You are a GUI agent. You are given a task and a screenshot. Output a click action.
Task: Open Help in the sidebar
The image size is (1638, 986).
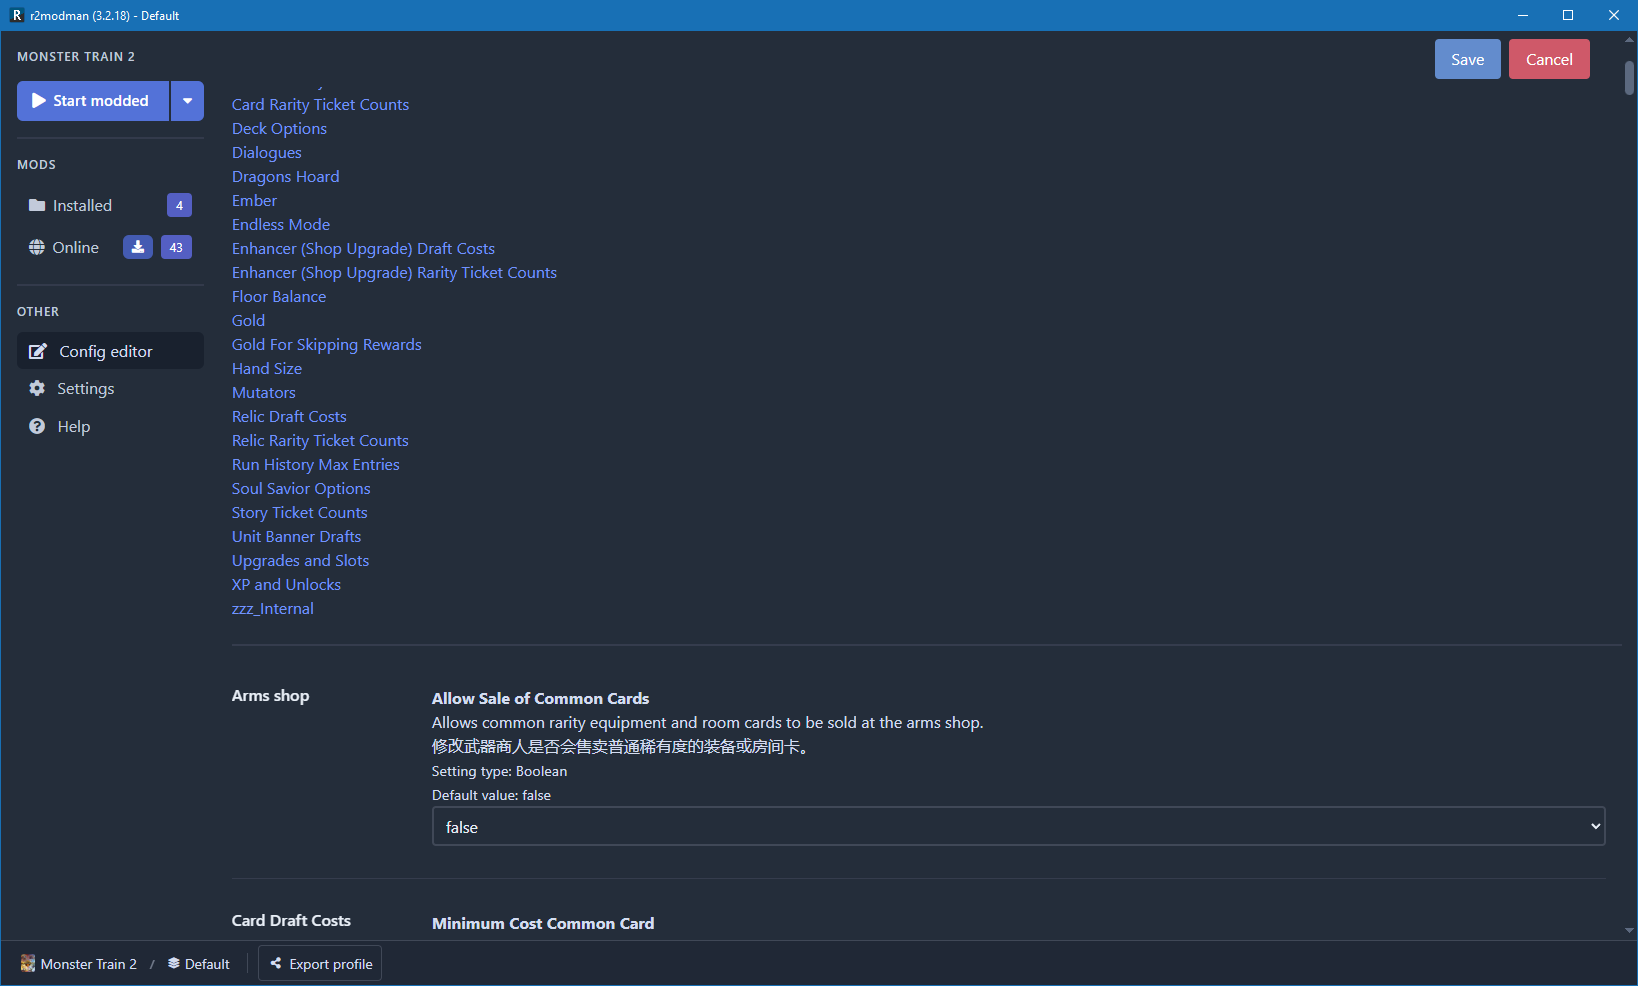click(x=110, y=426)
